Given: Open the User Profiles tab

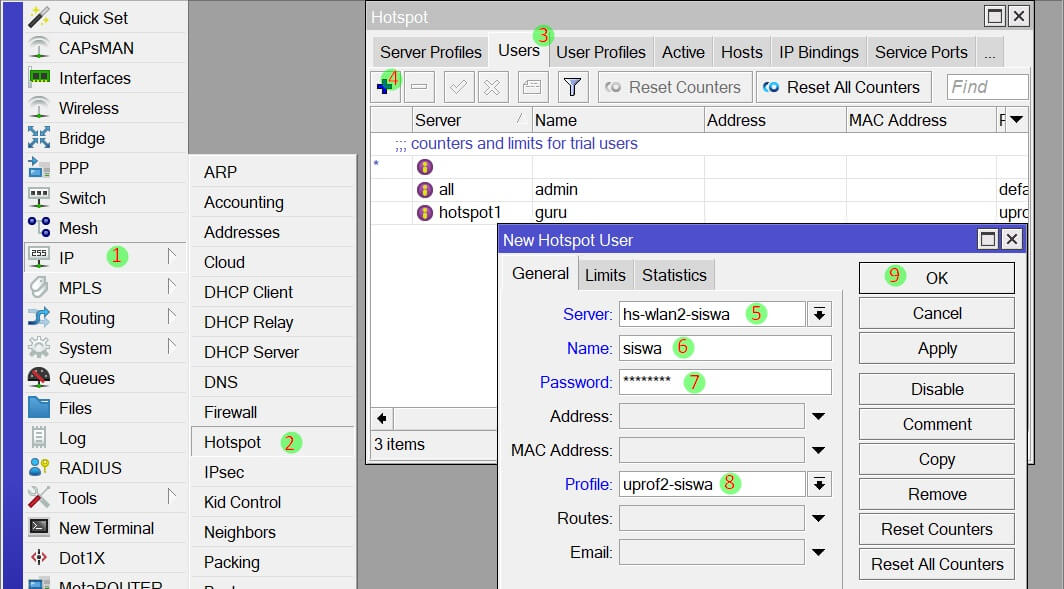Looking at the screenshot, I should [601, 52].
